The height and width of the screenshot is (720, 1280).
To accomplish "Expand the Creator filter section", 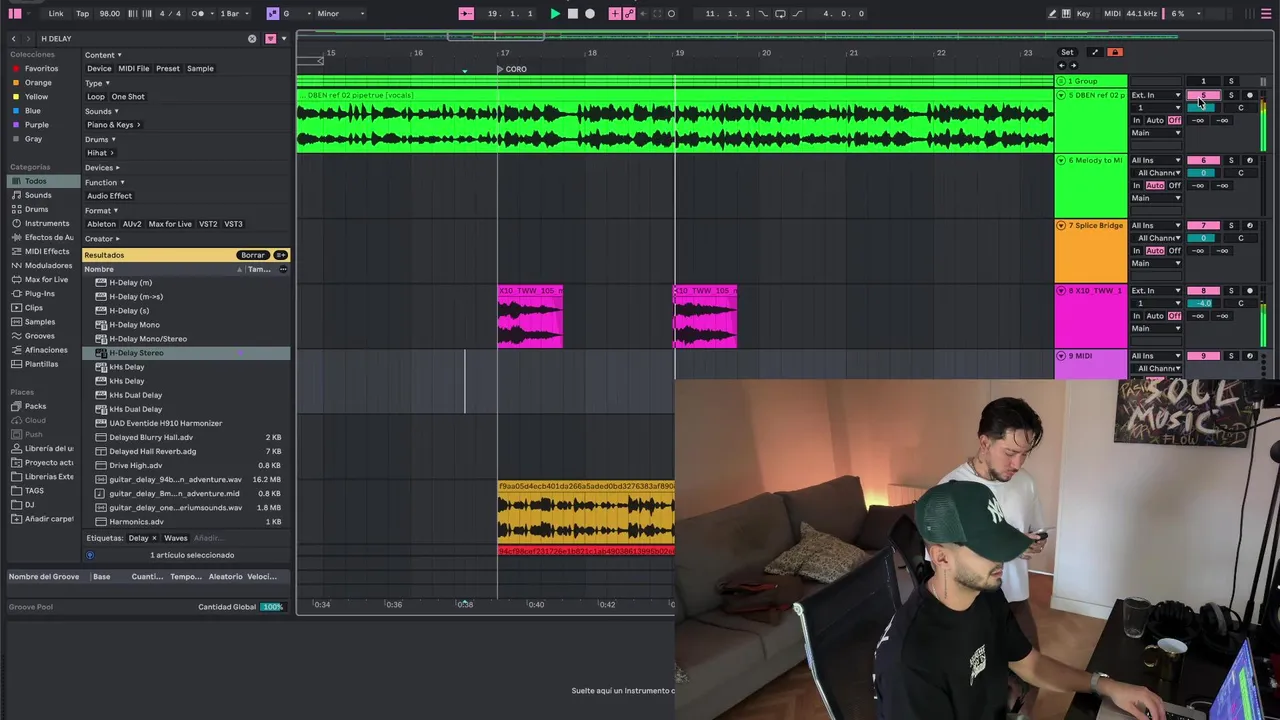I will (102, 238).
